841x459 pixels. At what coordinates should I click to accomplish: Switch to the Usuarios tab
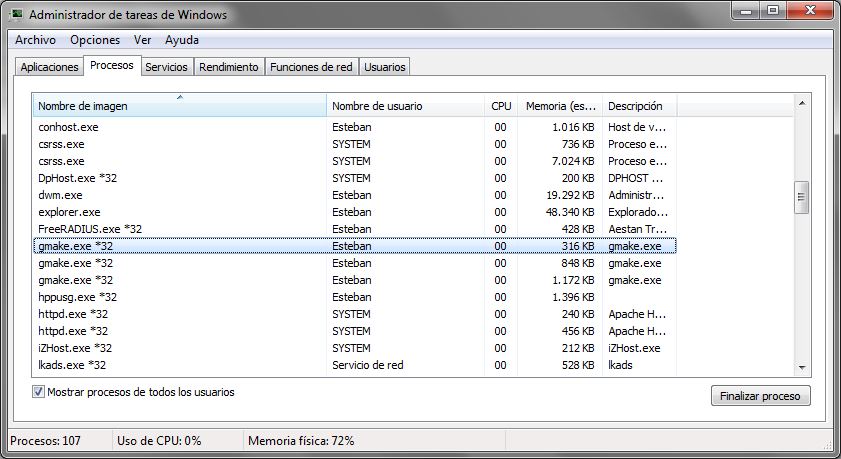click(385, 67)
